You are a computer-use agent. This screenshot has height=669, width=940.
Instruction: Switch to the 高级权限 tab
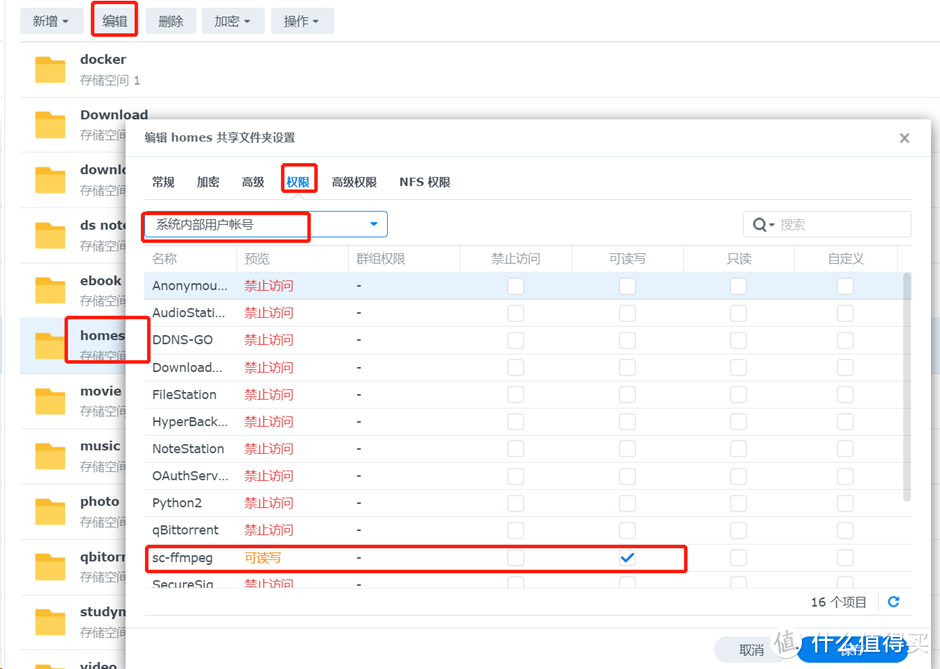tap(354, 182)
